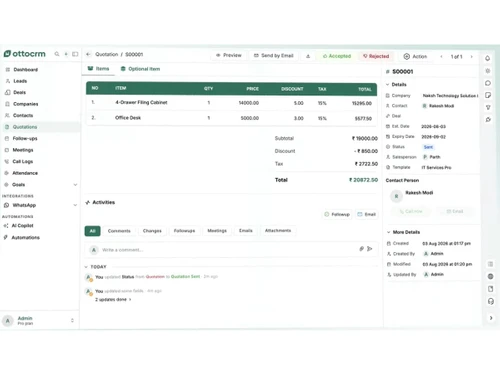Screen dimensions: 500x375
Task: Open Follow-ups in the sidebar
Action: [x=25, y=138]
